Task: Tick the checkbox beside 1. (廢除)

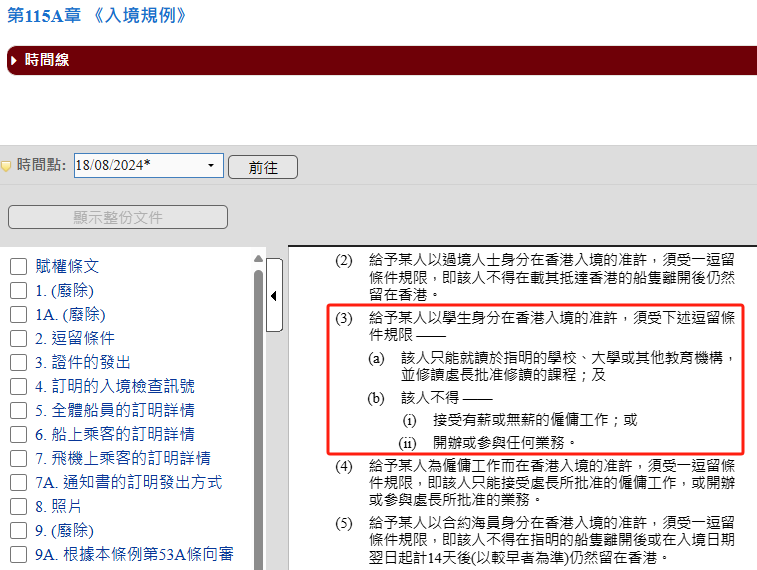Action: pyautogui.click(x=18, y=291)
